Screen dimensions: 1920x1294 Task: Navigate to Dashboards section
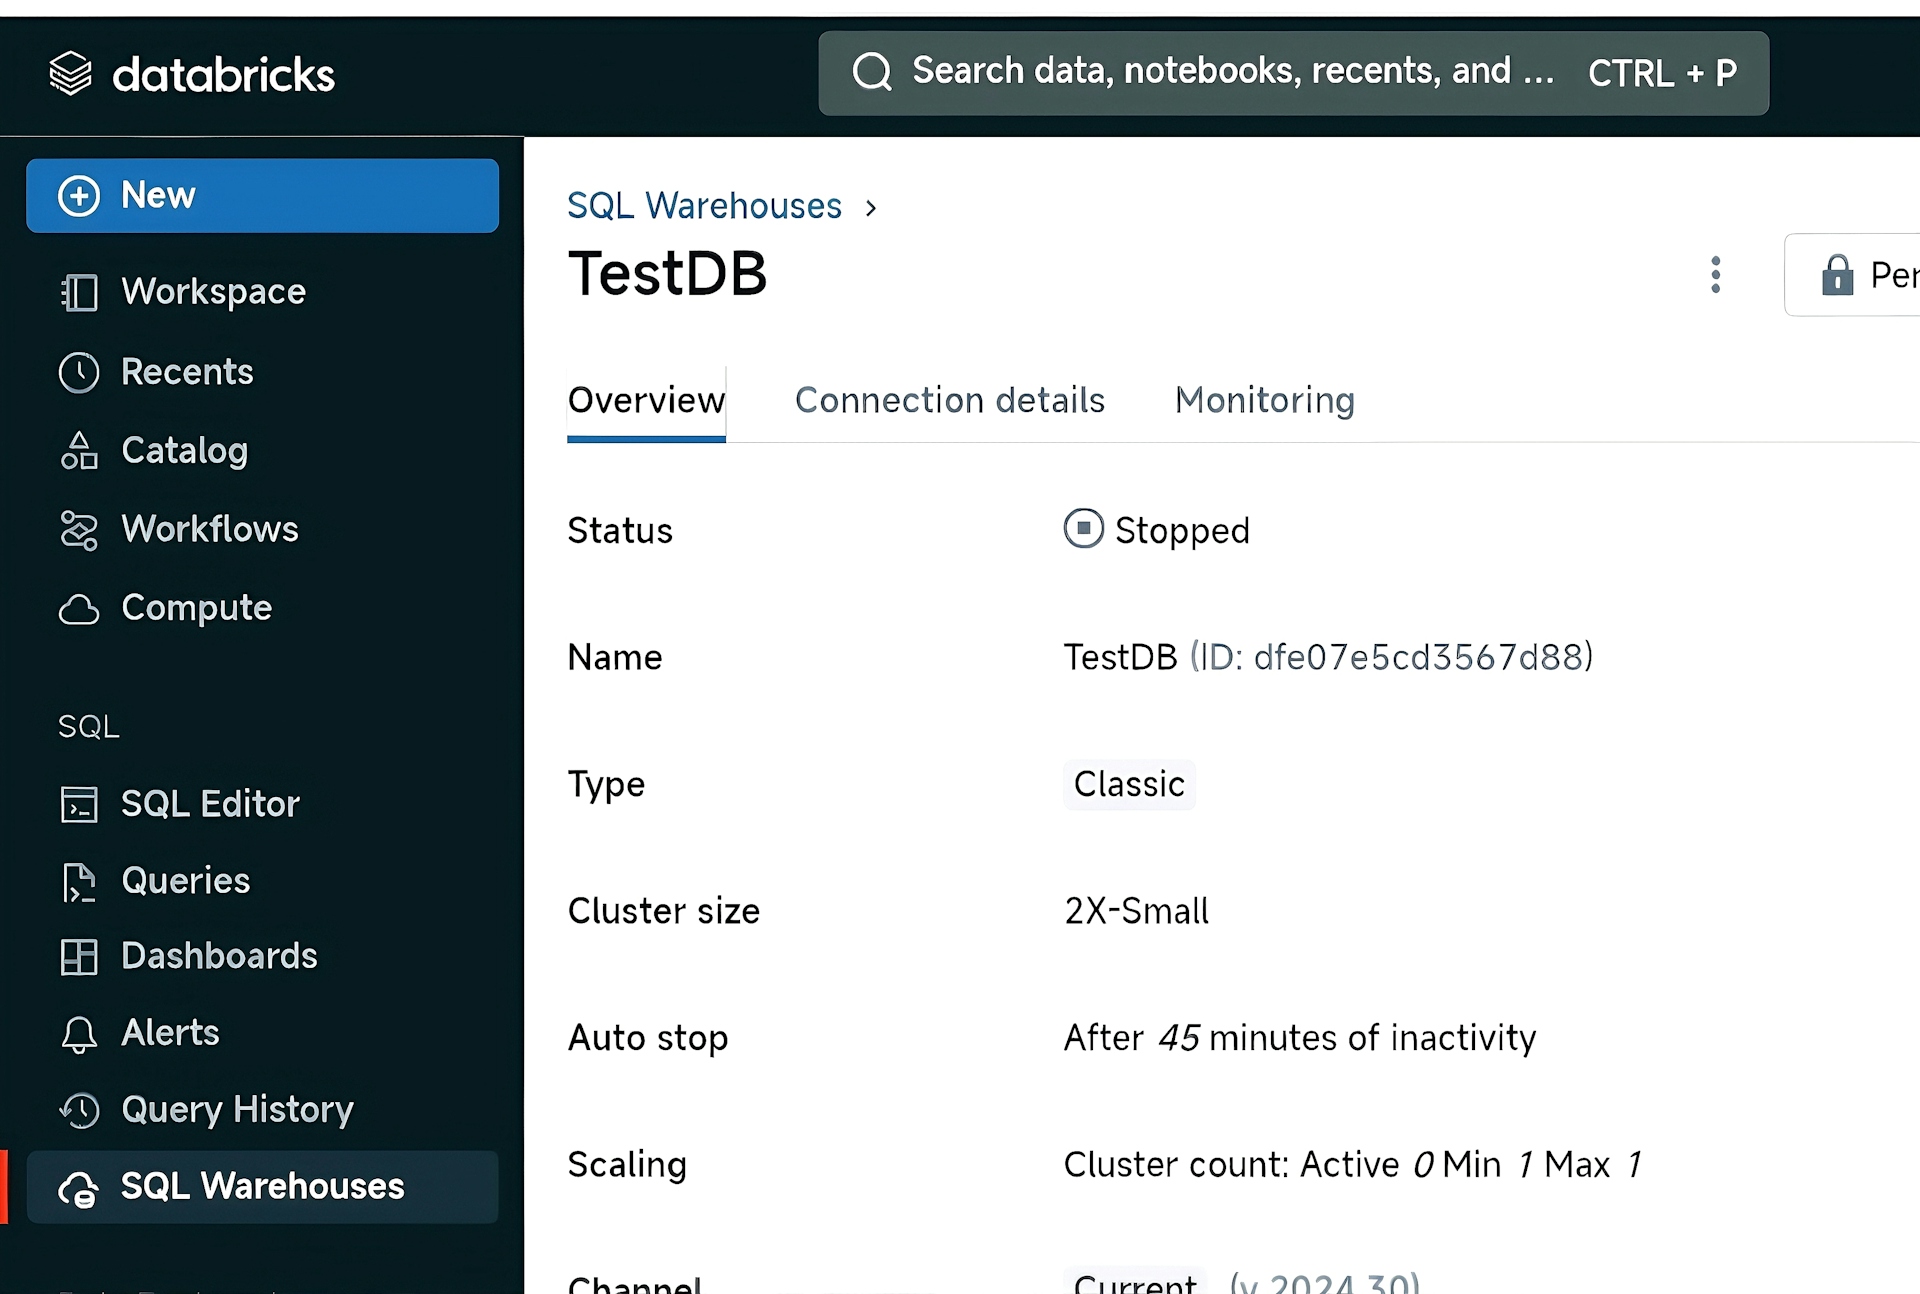(219, 955)
